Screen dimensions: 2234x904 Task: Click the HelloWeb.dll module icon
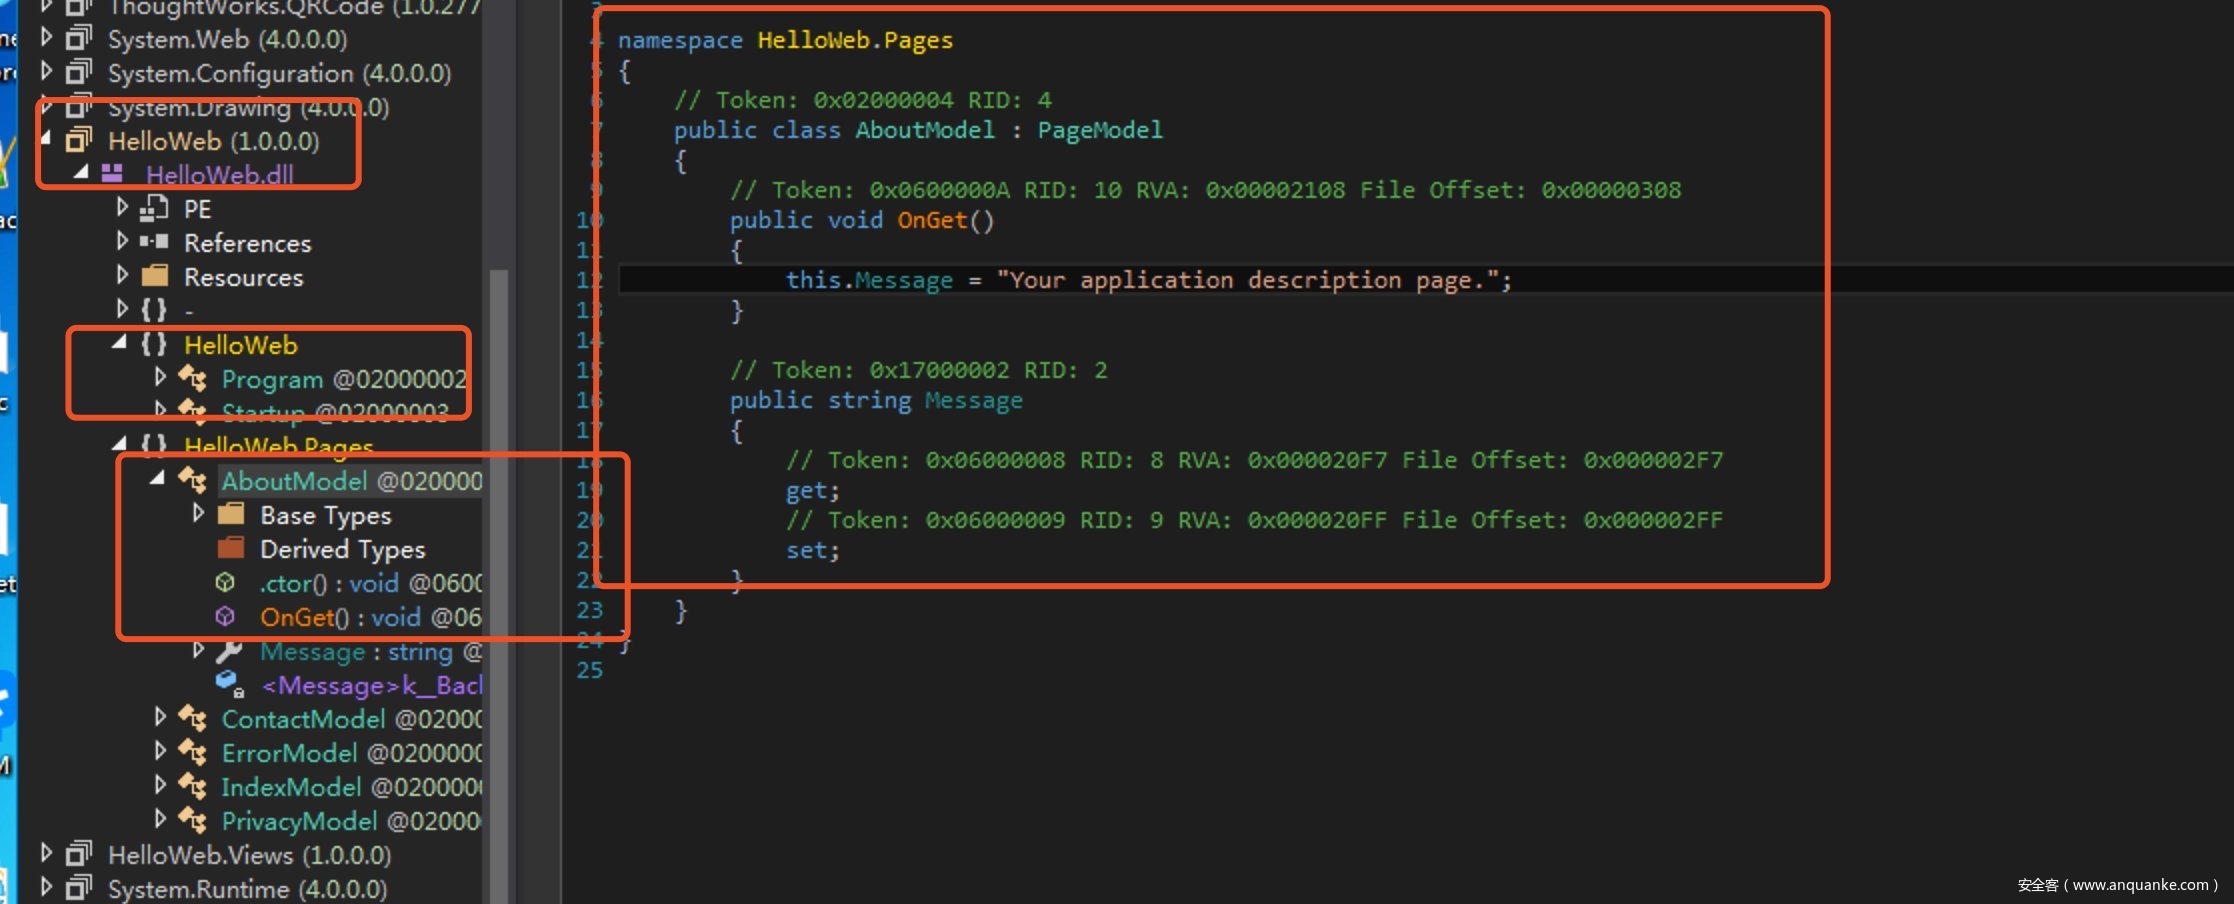point(112,174)
